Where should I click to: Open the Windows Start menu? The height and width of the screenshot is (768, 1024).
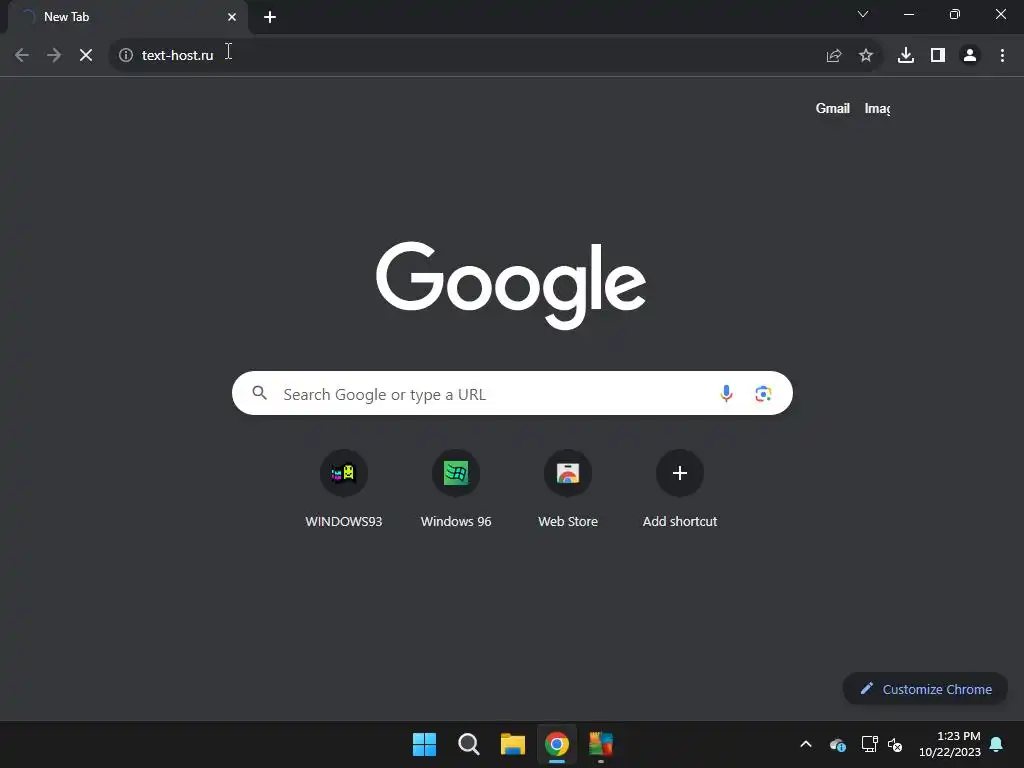pos(424,744)
